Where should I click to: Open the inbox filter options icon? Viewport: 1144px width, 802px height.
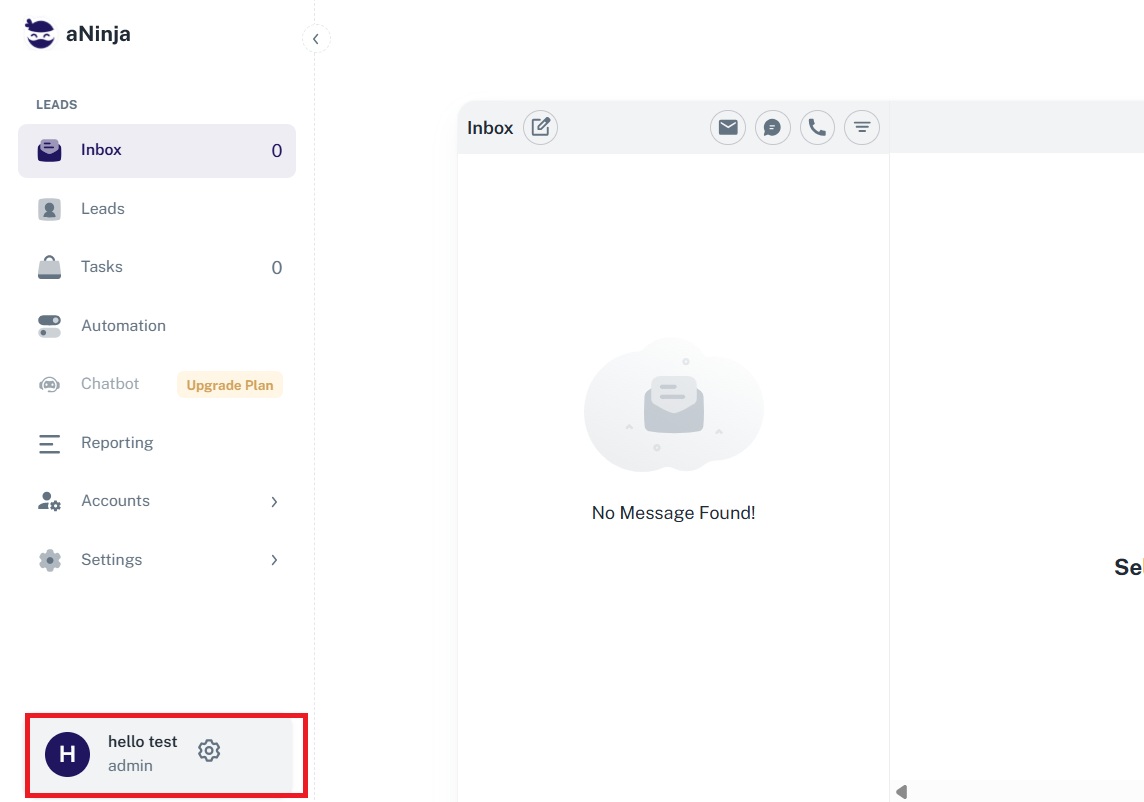click(861, 127)
